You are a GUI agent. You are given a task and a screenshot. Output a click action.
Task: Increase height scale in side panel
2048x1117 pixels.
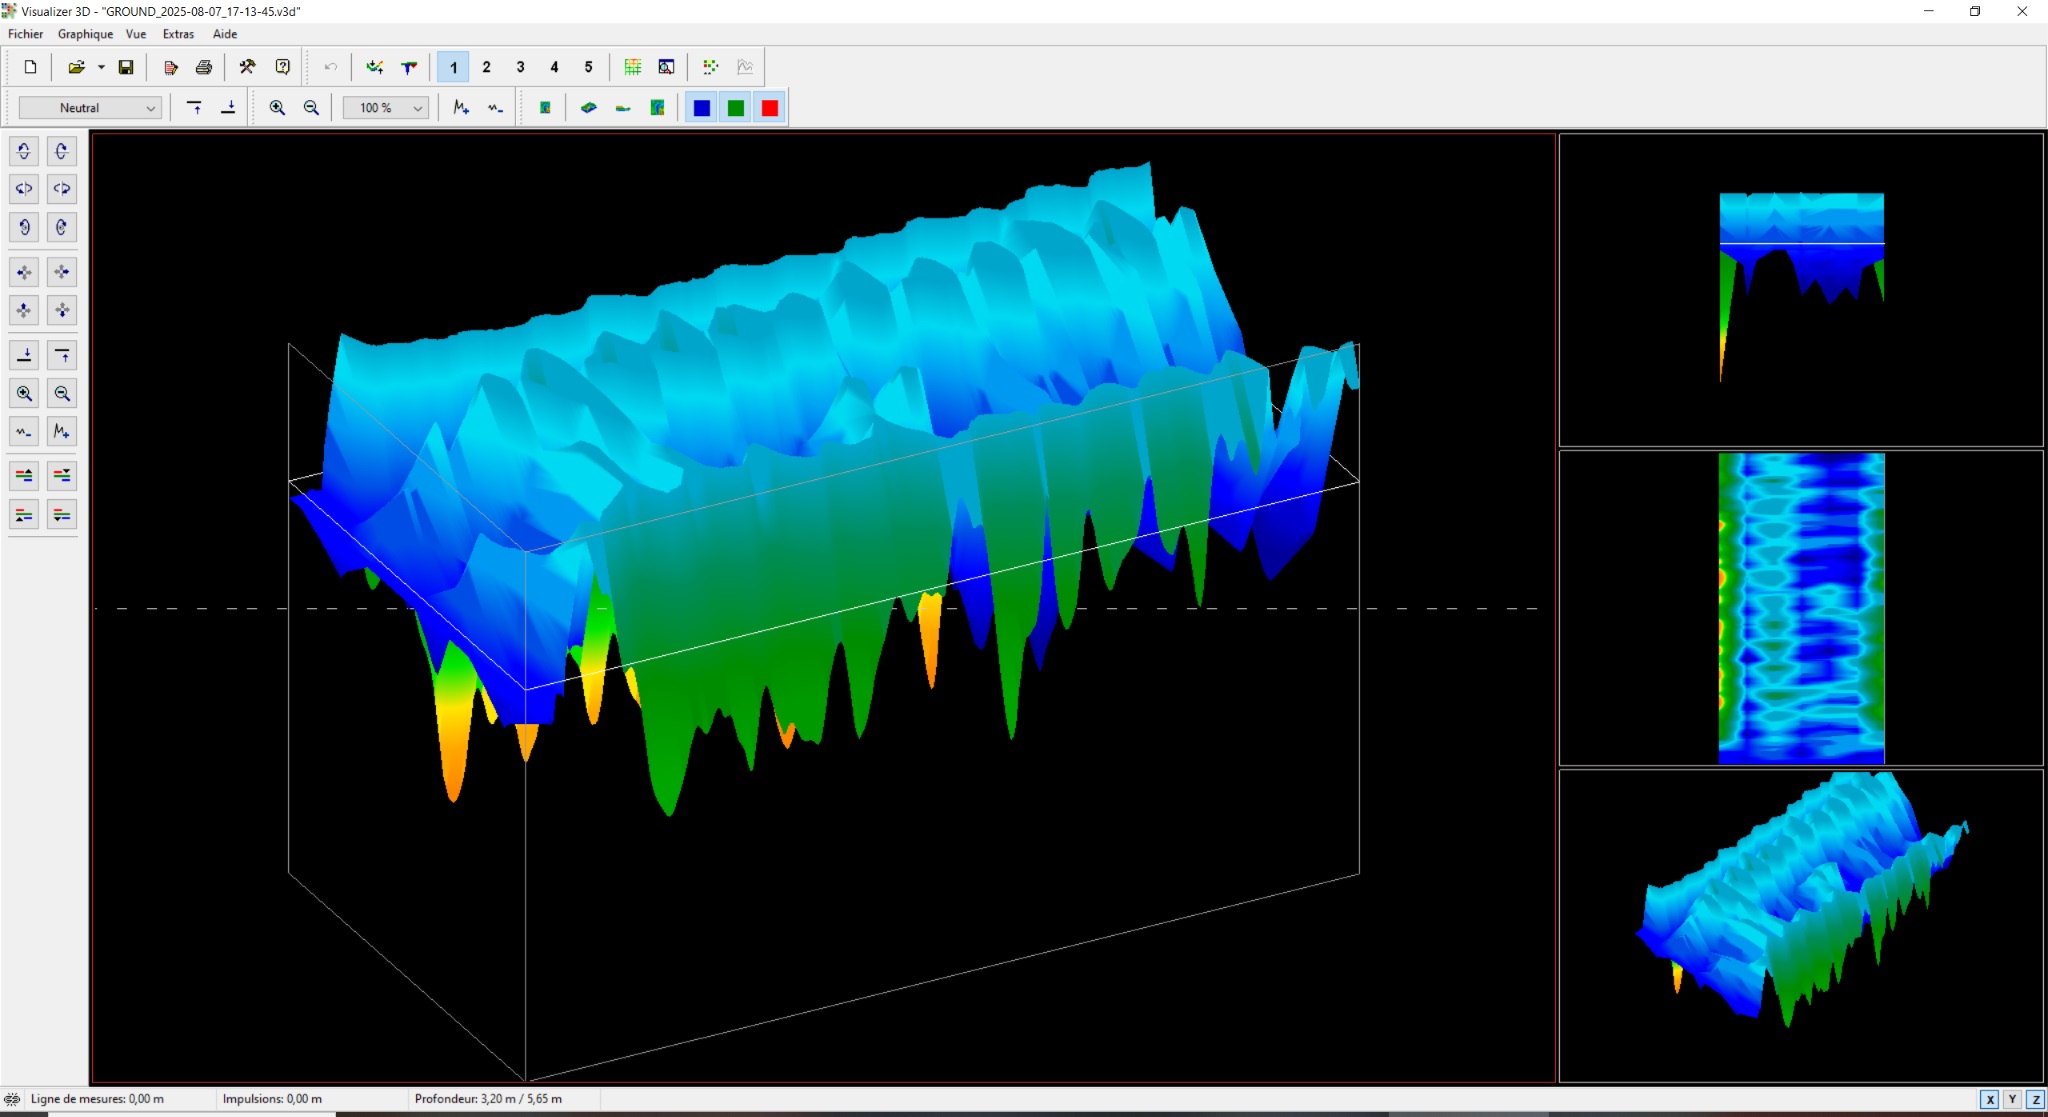pyautogui.click(x=61, y=431)
